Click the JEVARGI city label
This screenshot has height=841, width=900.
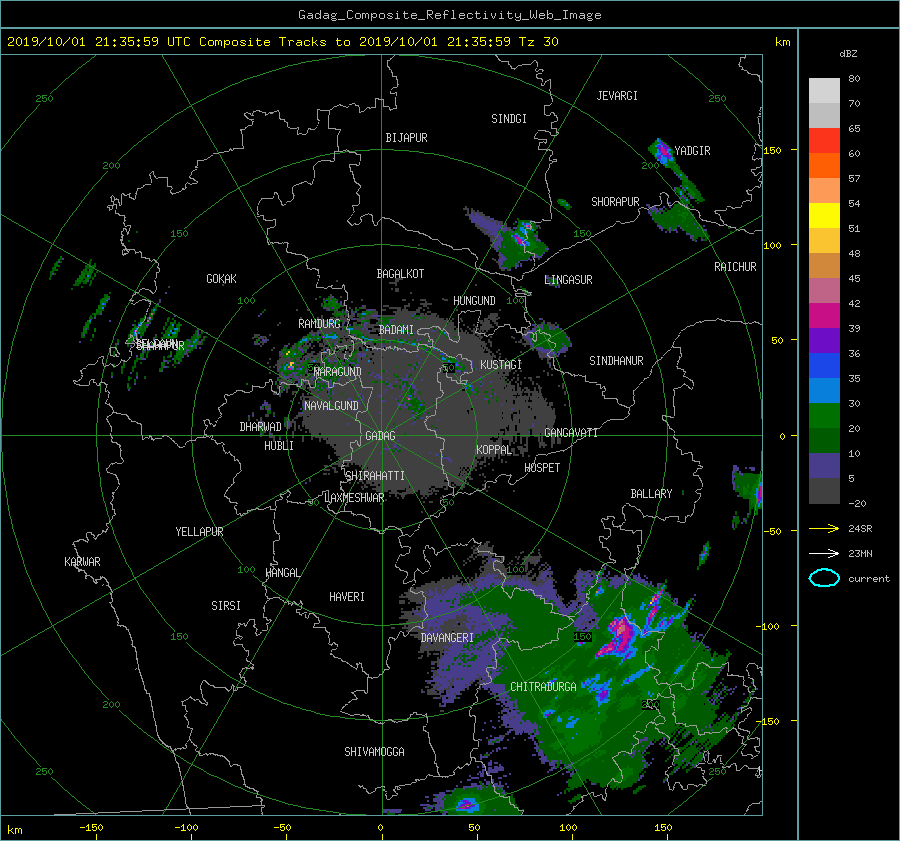[x=617, y=96]
